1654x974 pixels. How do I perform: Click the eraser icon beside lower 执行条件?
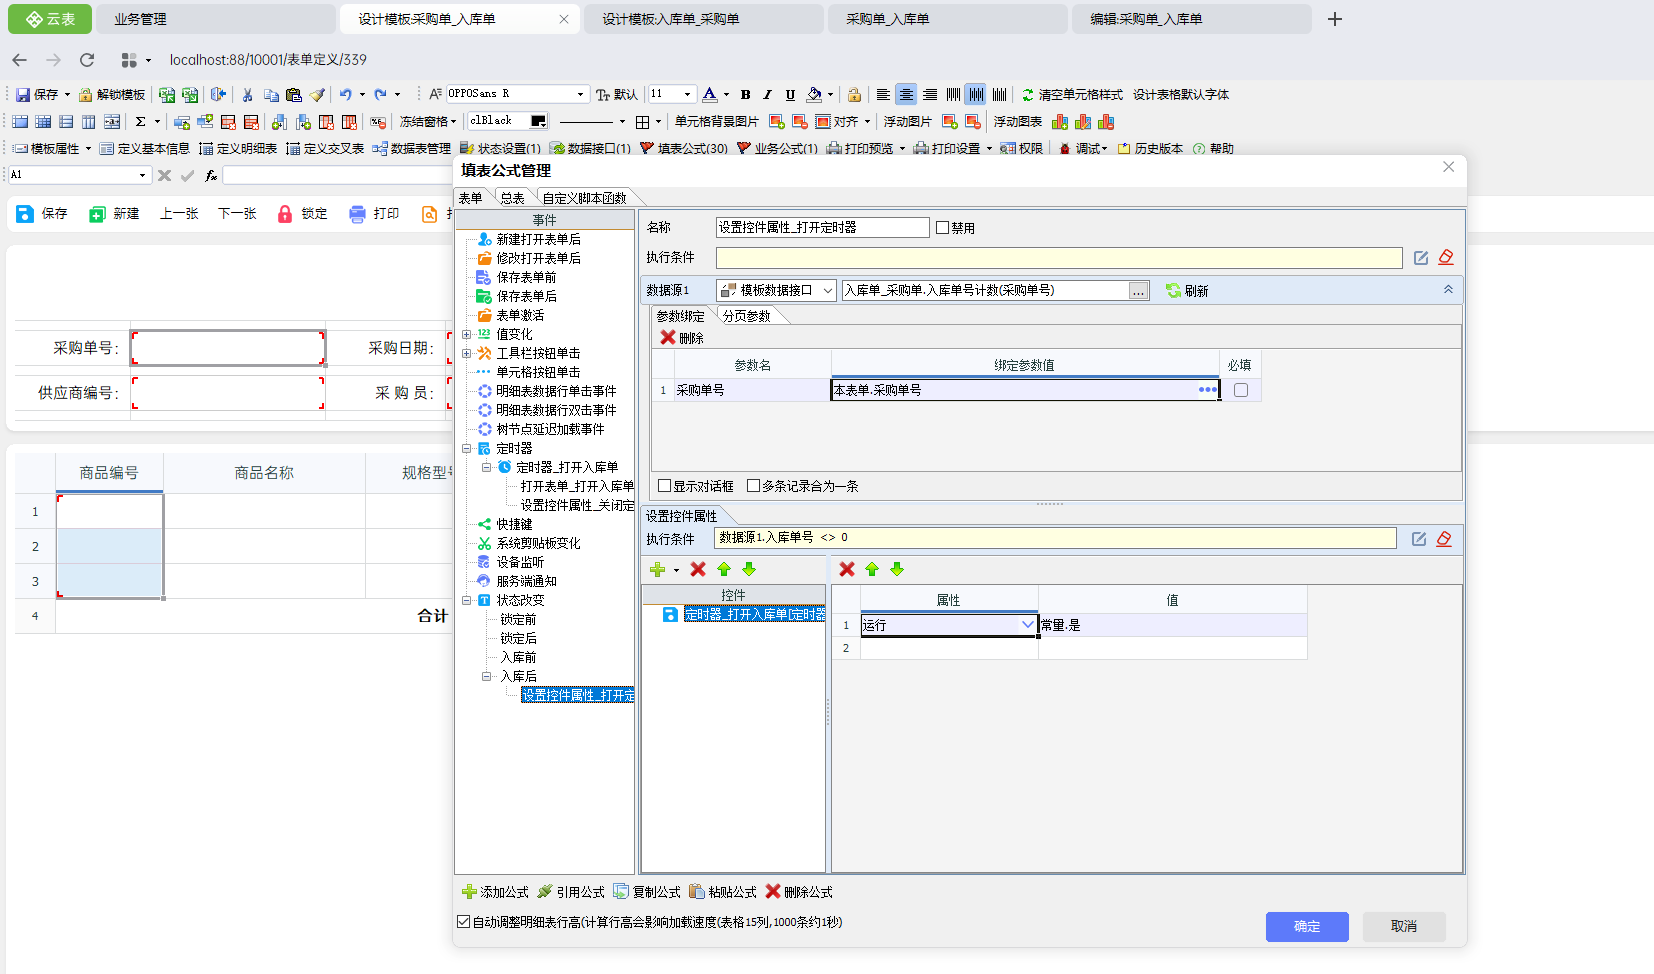pyautogui.click(x=1444, y=539)
